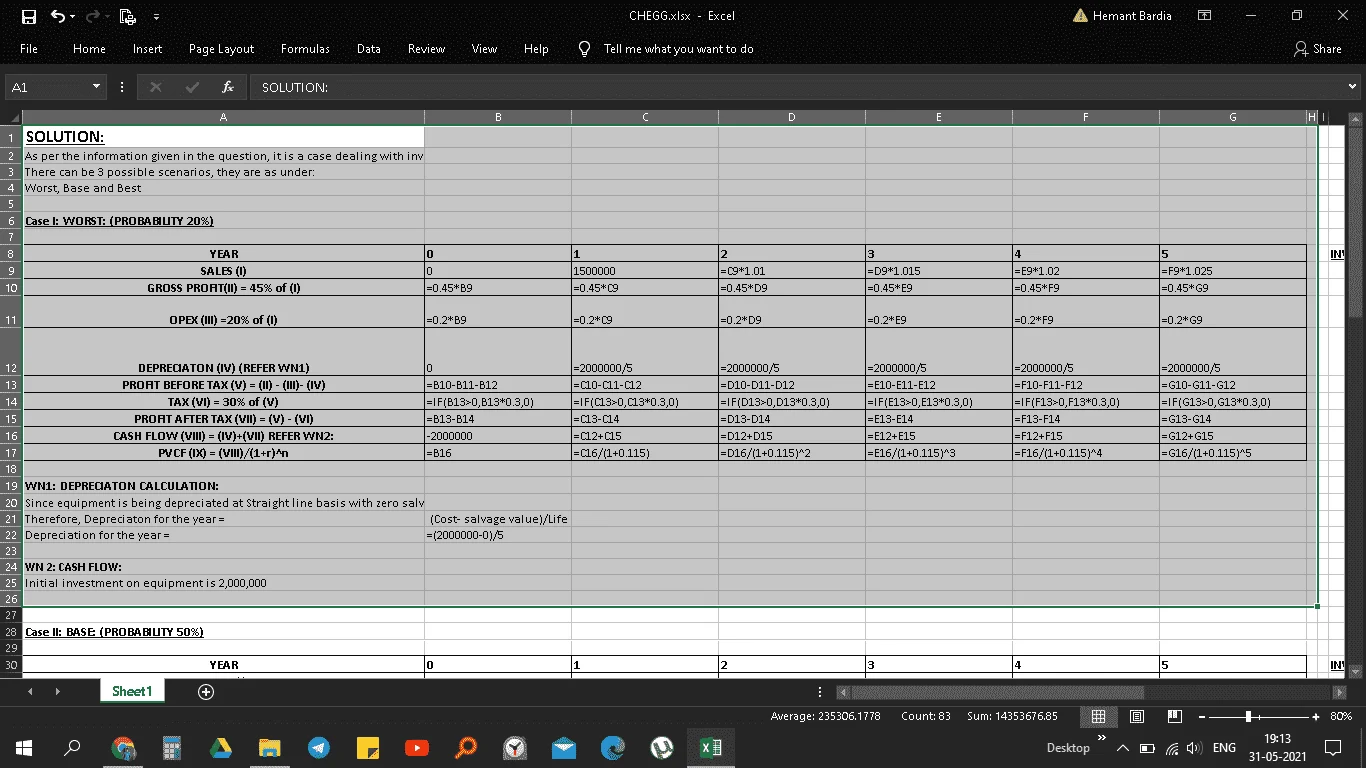Open Ribbon Display Options

pyautogui.click(x=1204, y=16)
